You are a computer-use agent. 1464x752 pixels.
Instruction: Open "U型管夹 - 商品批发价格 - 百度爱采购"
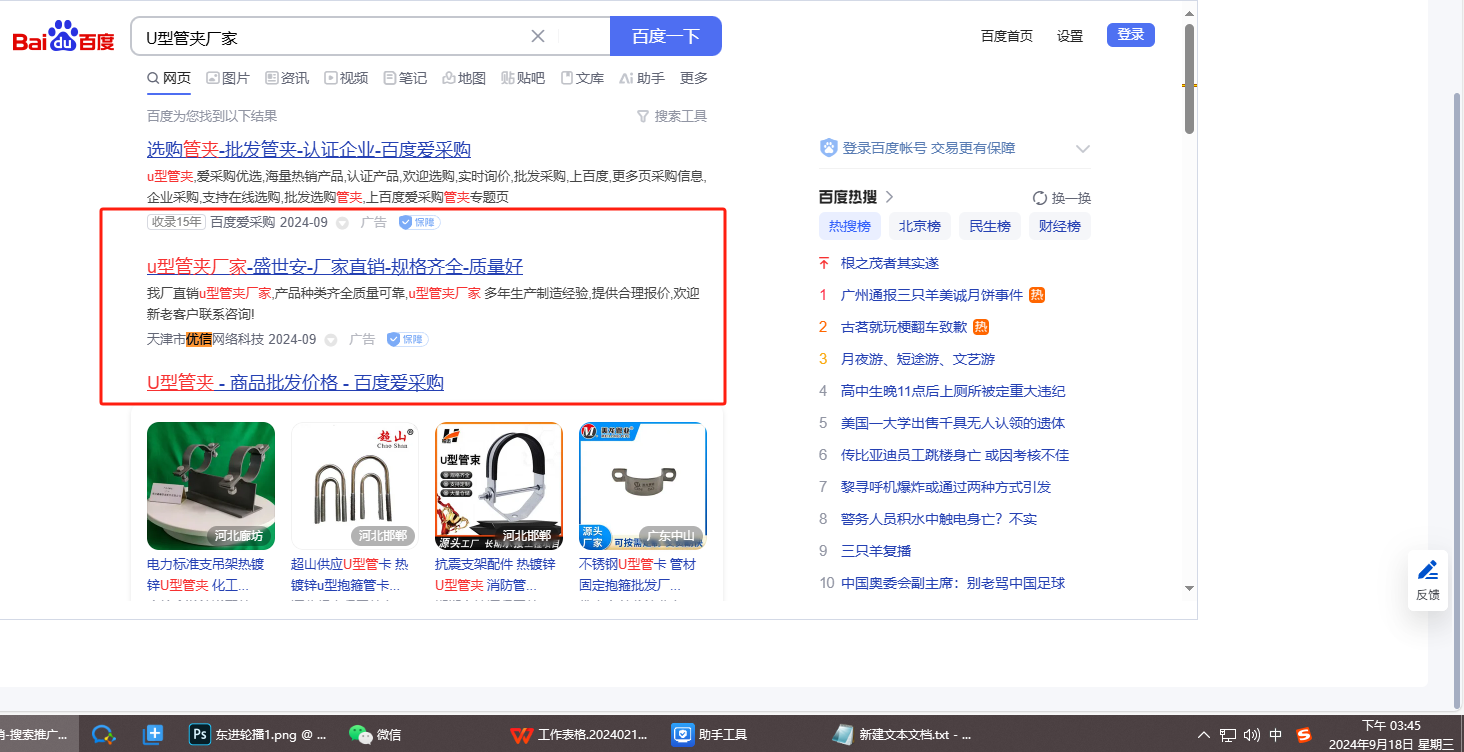point(295,382)
